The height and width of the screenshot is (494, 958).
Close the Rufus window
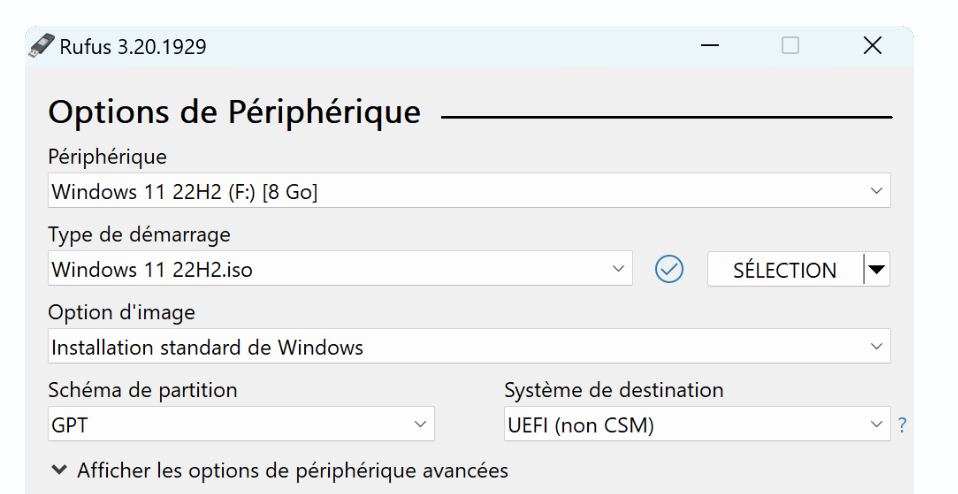point(872,45)
